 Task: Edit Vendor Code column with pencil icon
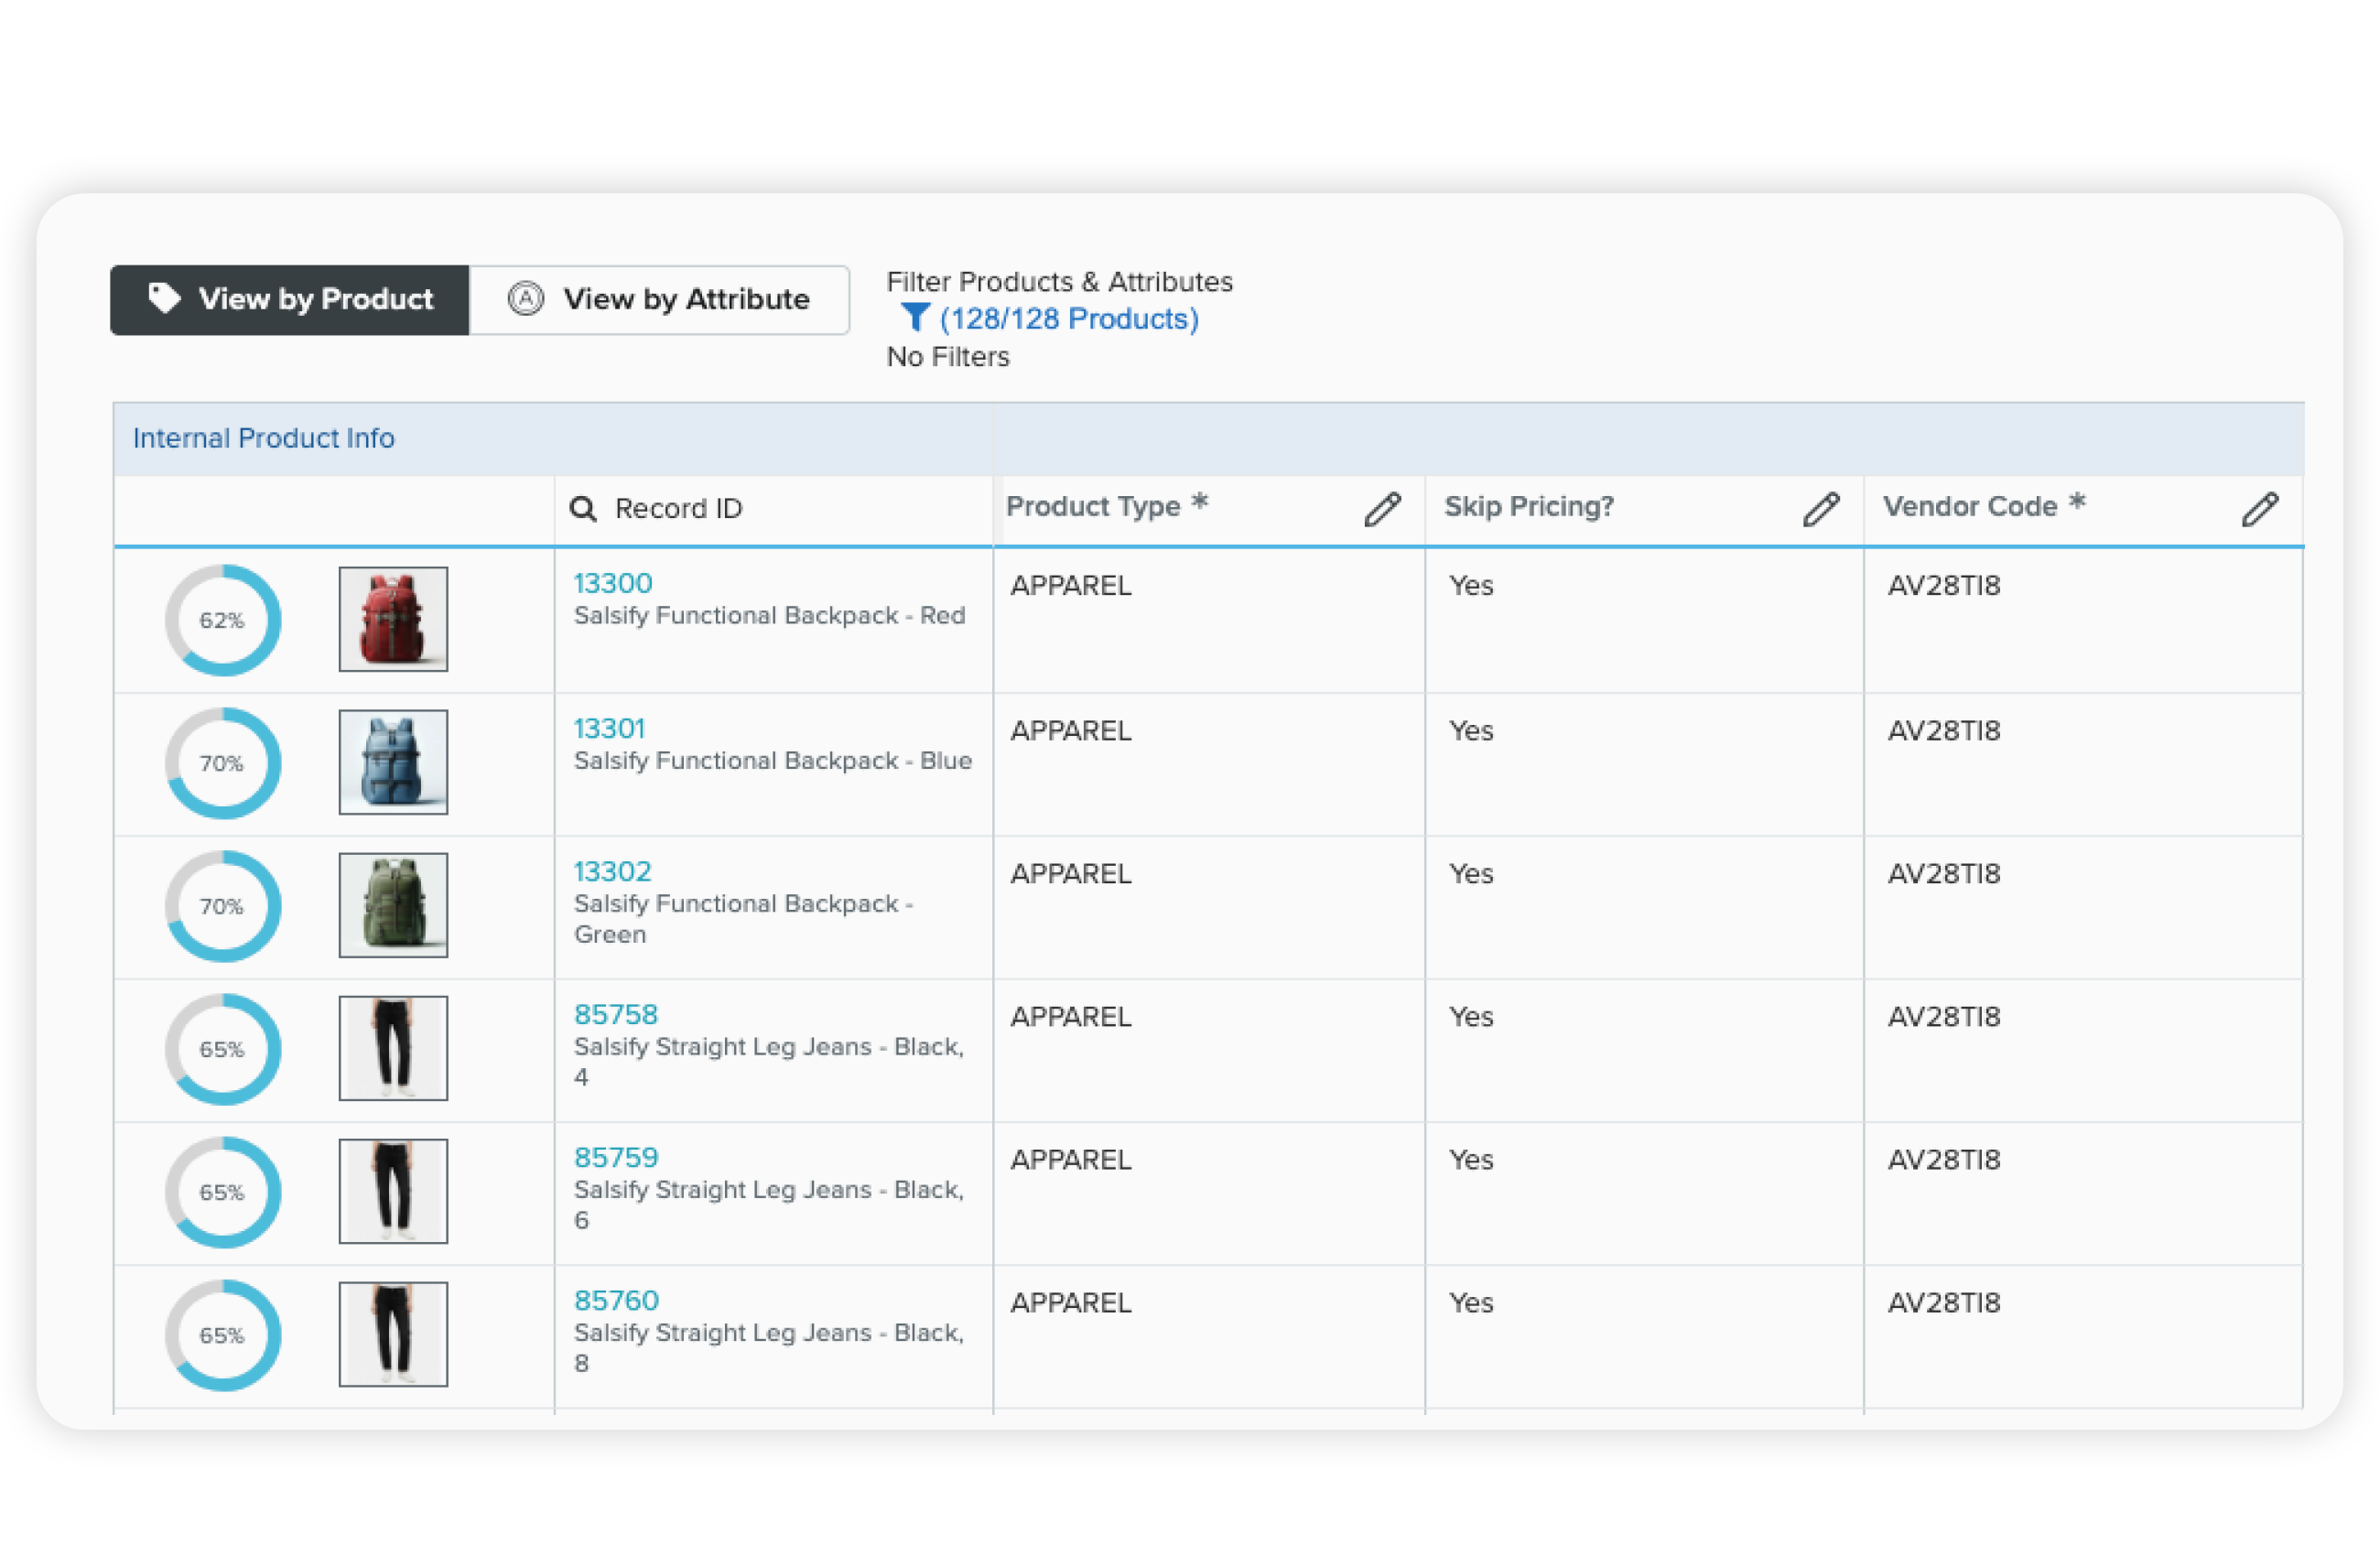coord(2259,509)
